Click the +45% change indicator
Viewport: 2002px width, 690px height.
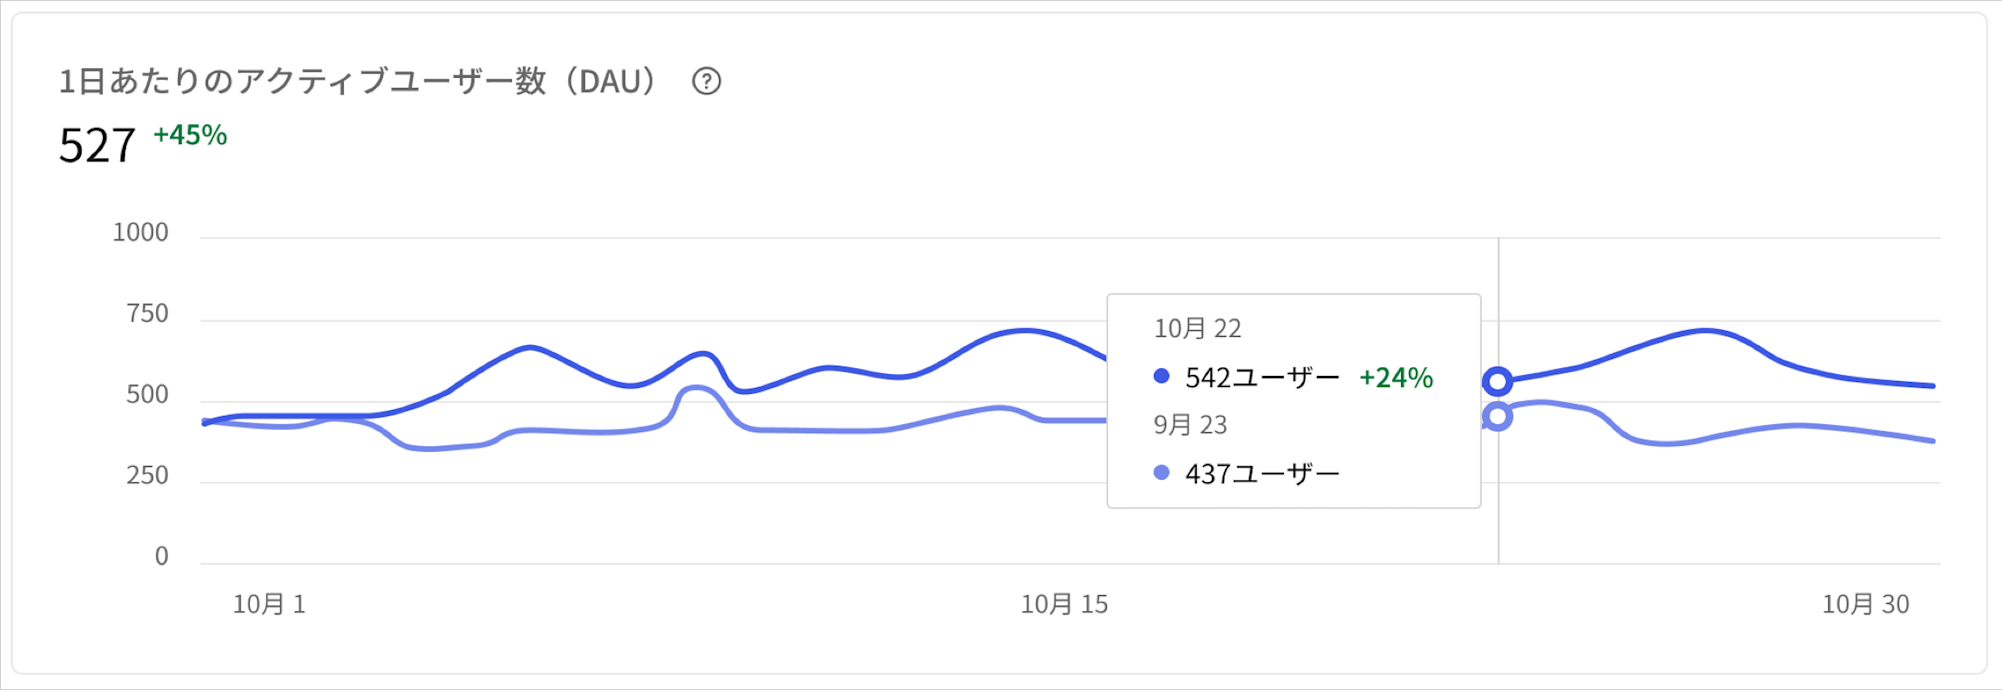pyautogui.click(x=190, y=135)
